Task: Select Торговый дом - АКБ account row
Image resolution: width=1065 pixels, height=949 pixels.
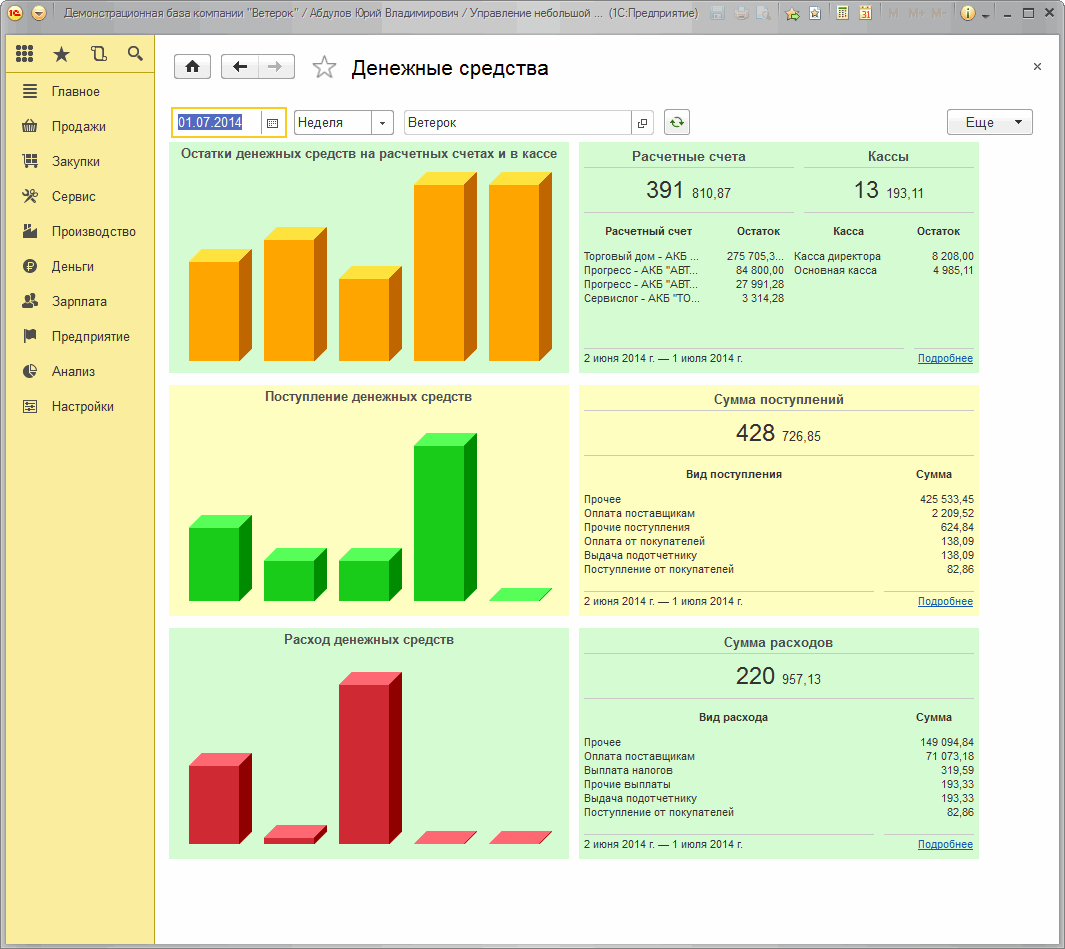Action: coord(683,256)
